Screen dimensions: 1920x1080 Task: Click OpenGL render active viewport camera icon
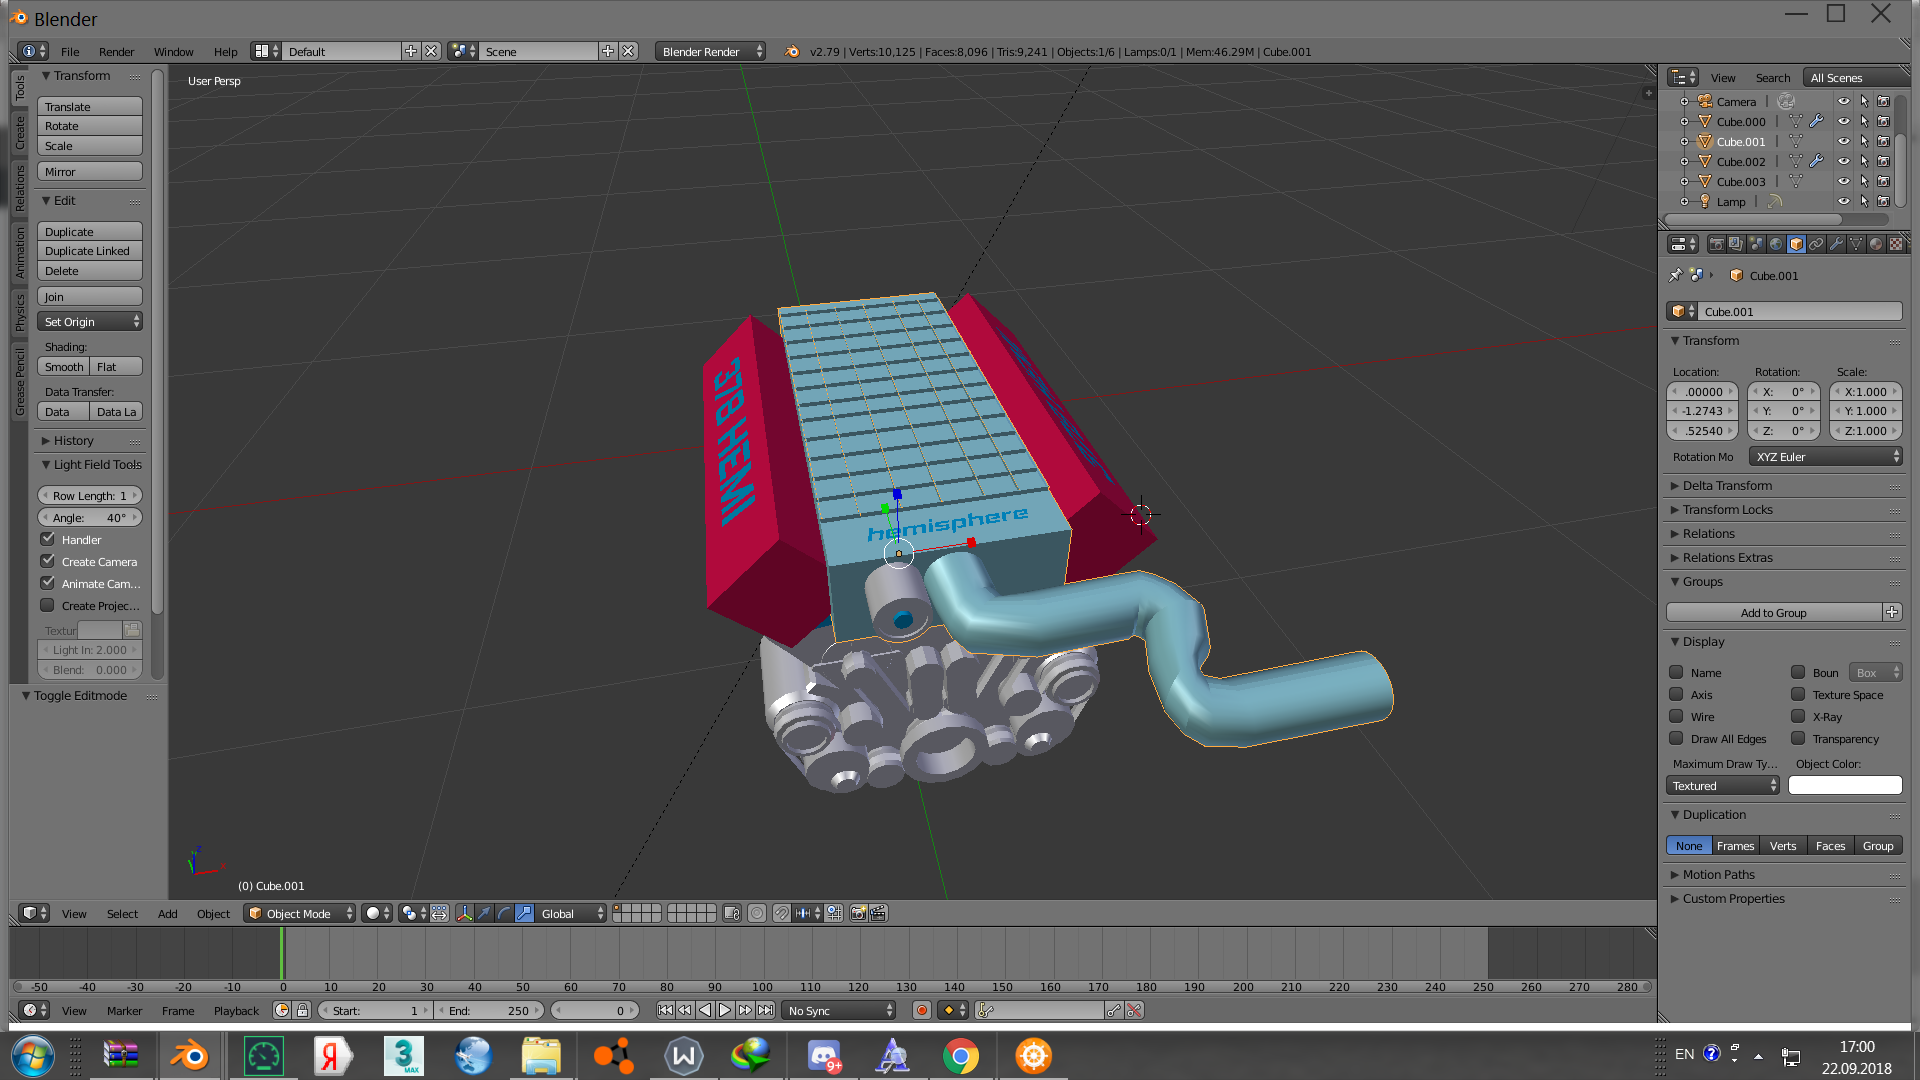pos(858,914)
